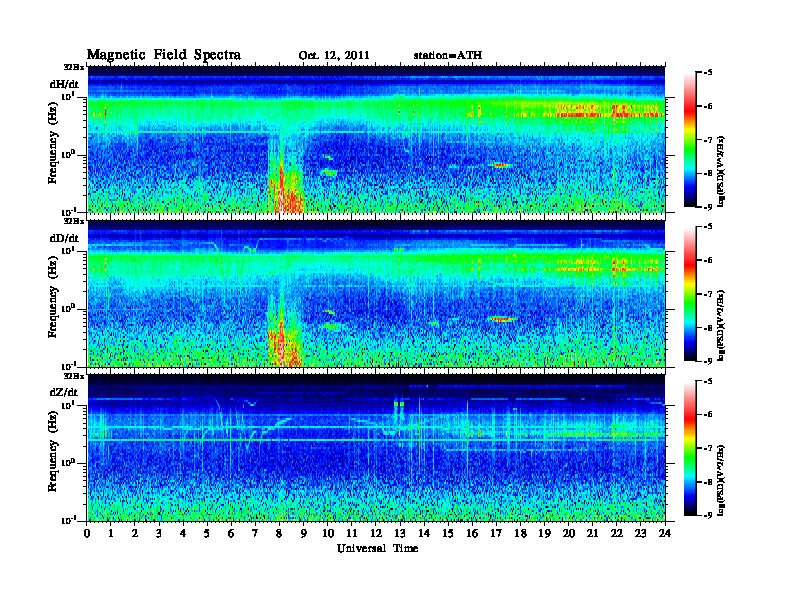Click the dZ/dt panel label

pos(64,392)
